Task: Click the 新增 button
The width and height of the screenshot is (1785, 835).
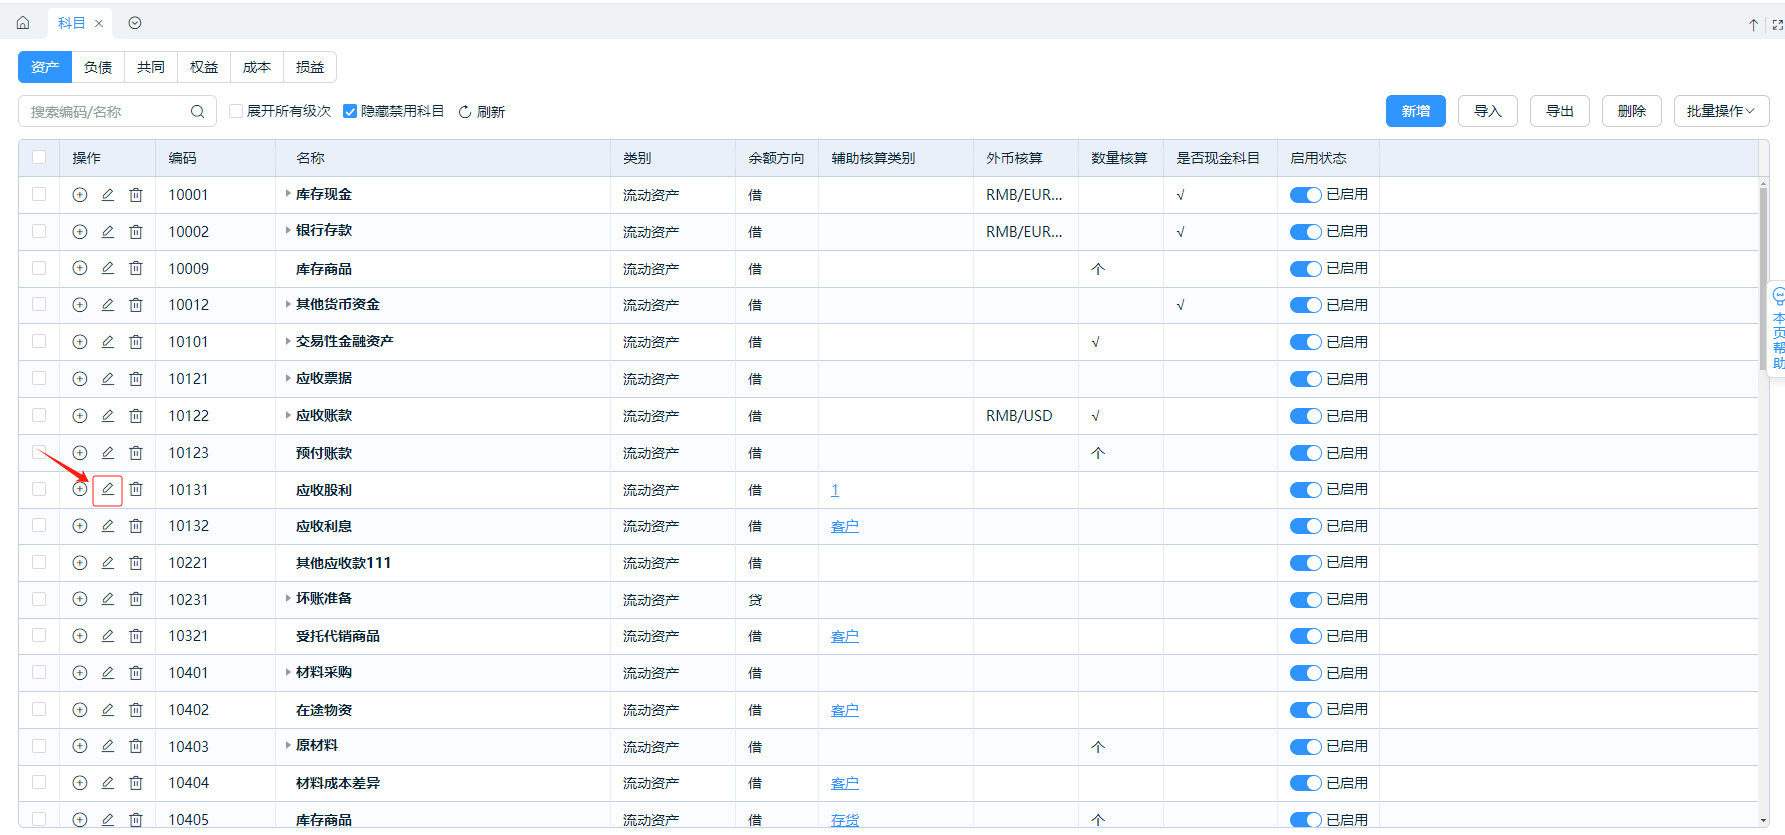Action: pyautogui.click(x=1415, y=111)
